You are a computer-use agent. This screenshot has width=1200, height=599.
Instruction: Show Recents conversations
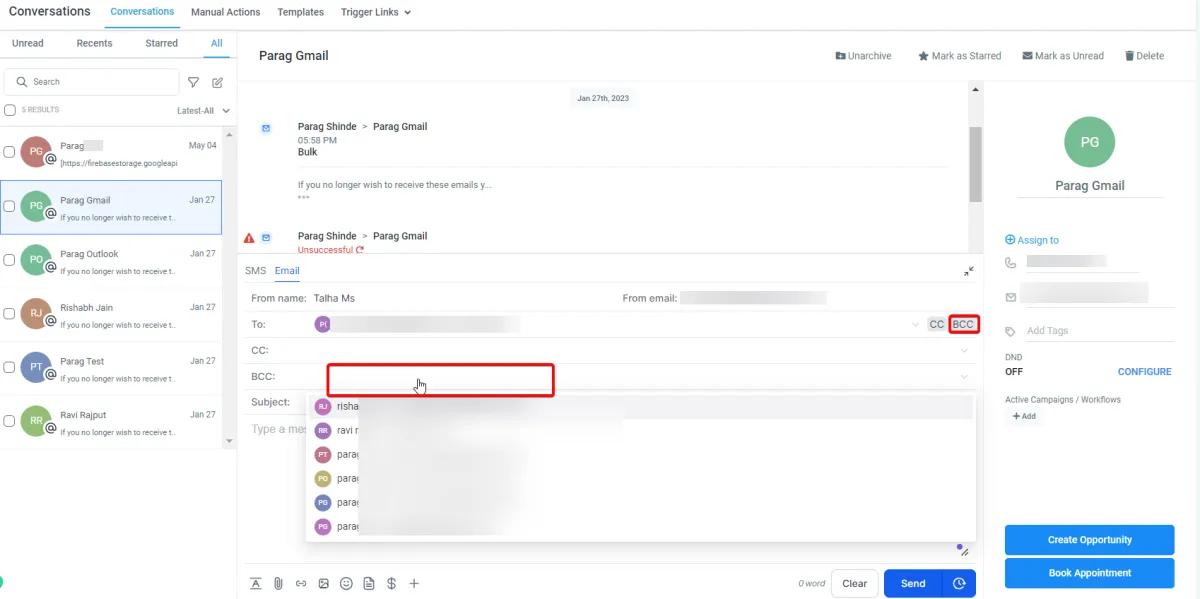[95, 43]
